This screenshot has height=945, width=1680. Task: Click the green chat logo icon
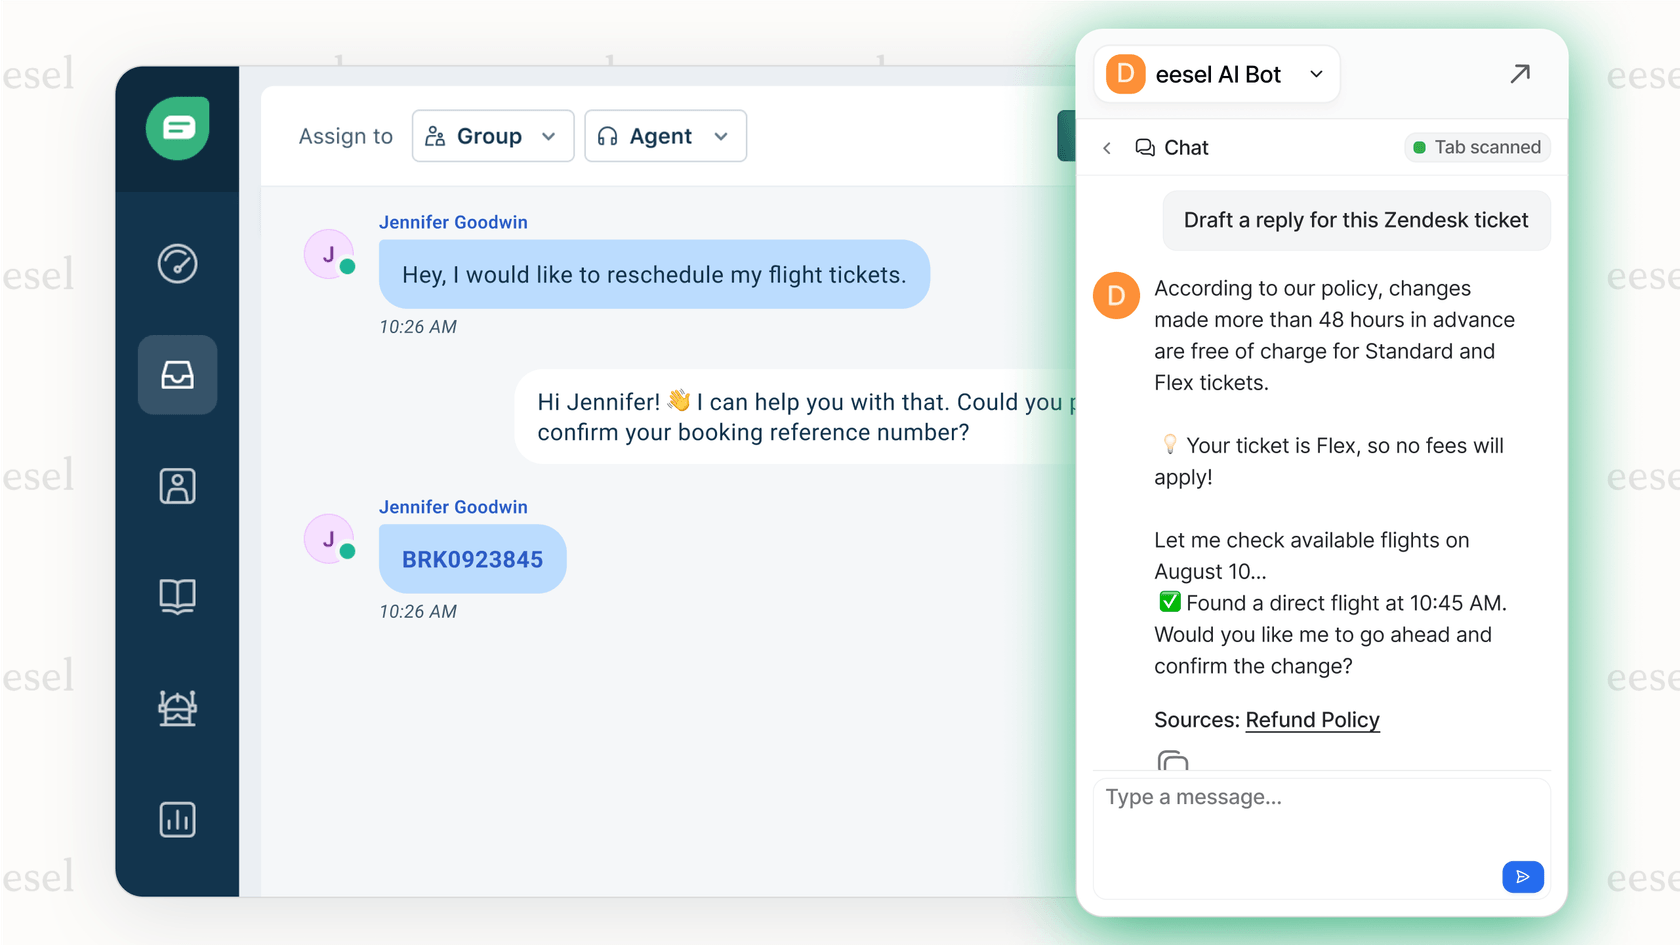click(178, 128)
